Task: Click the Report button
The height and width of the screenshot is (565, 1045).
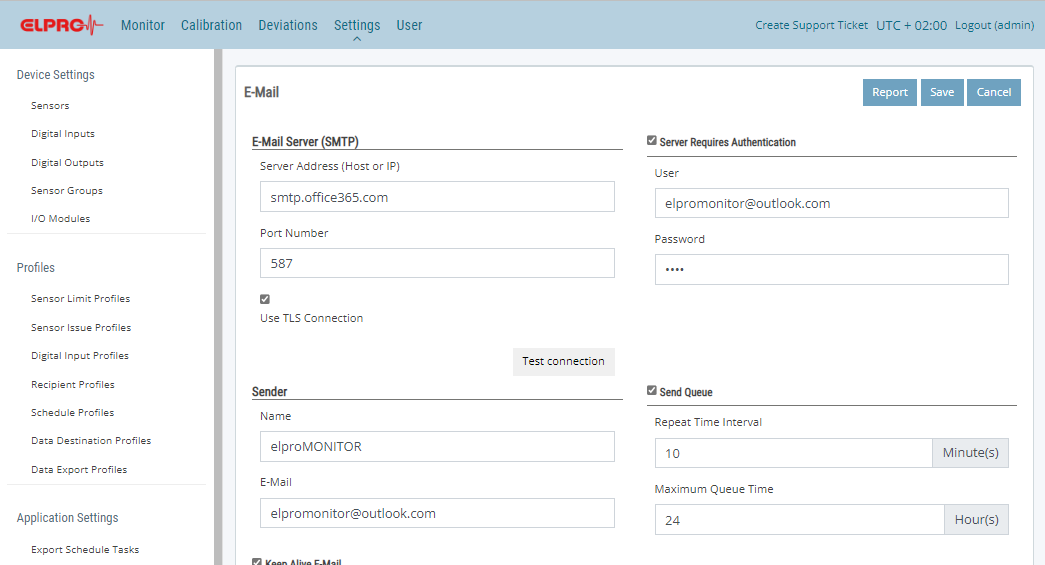Action: click(x=889, y=92)
